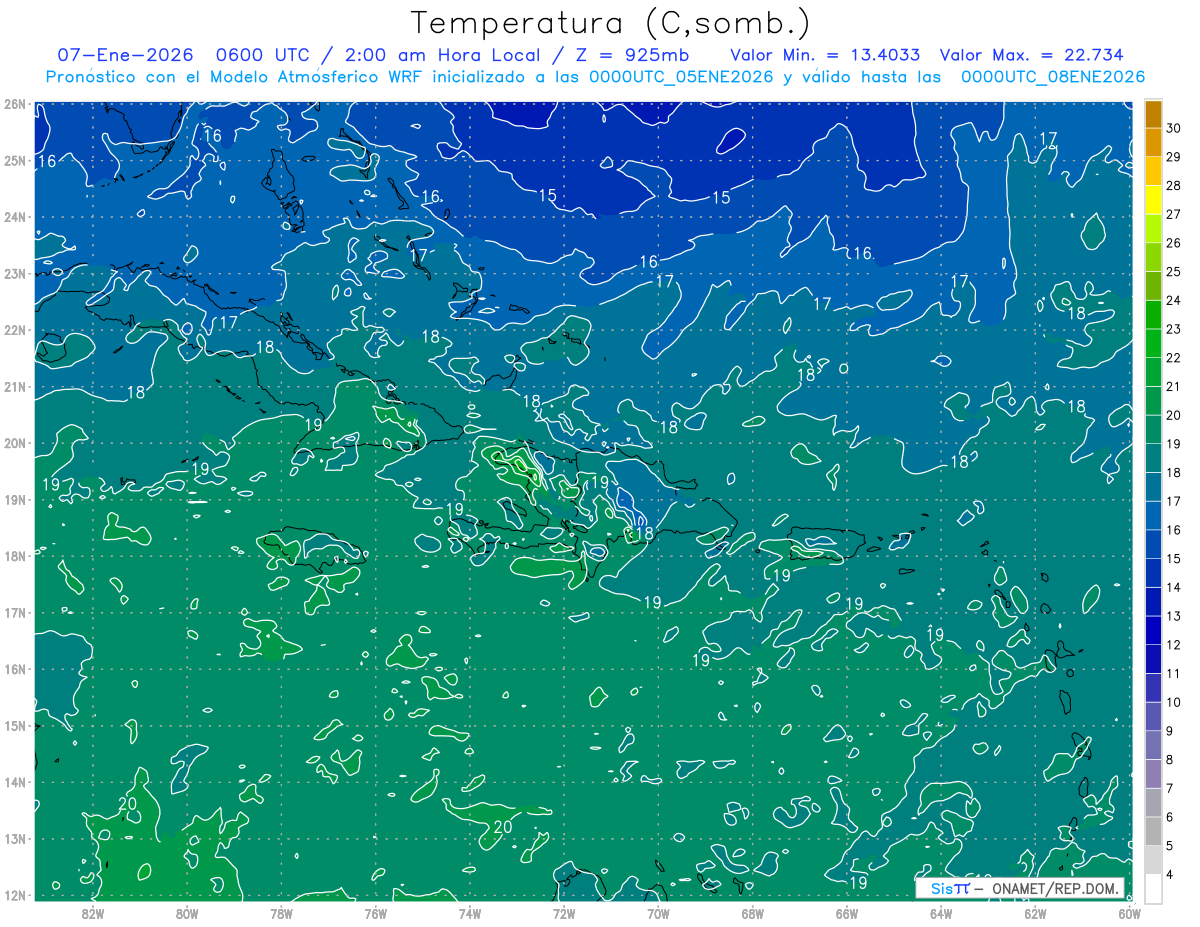
Task: Click latitude axis label "23N"
Action: [15, 273]
